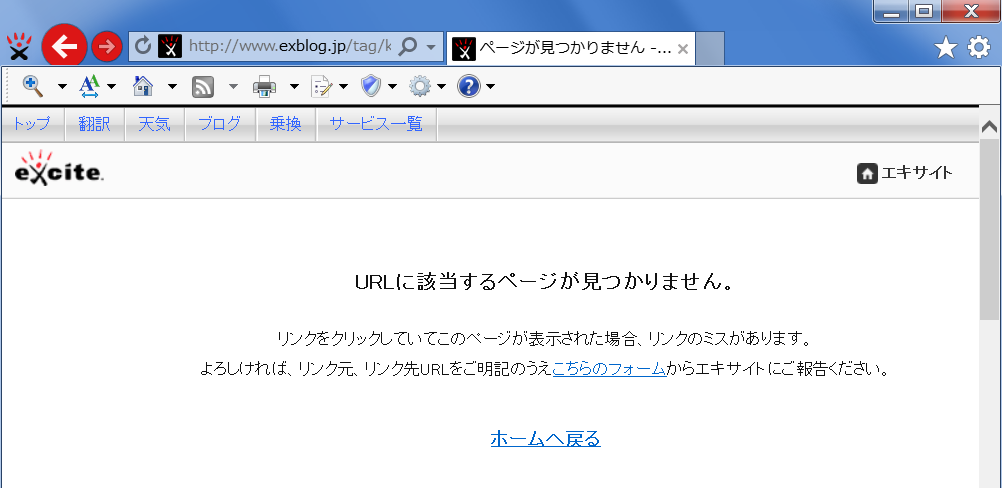
Task: Minimize the browser window
Action: pos(890,11)
